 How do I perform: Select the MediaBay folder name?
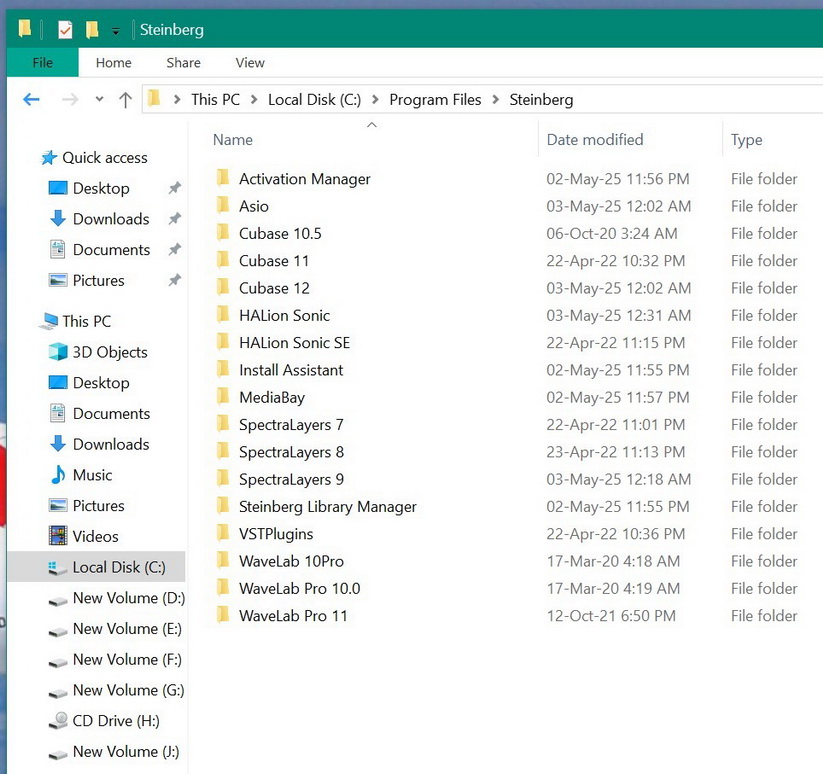272,397
